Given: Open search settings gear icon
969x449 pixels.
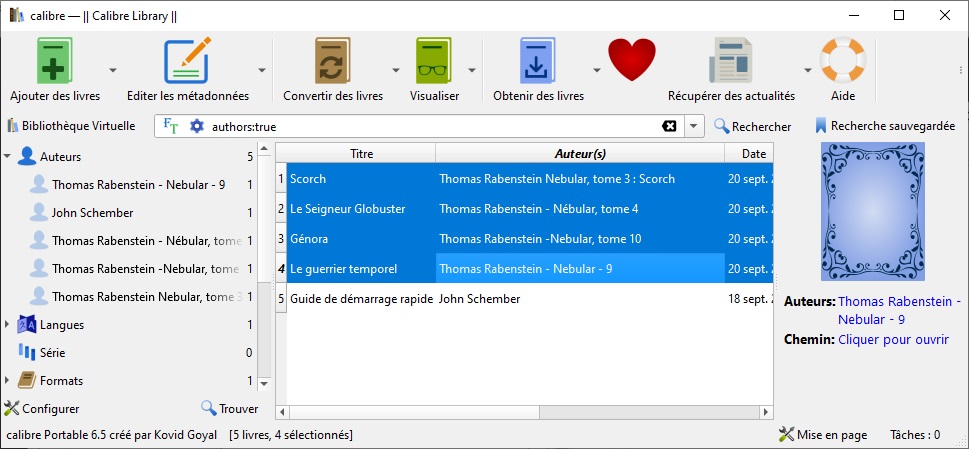Looking at the screenshot, I should click(197, 127).
